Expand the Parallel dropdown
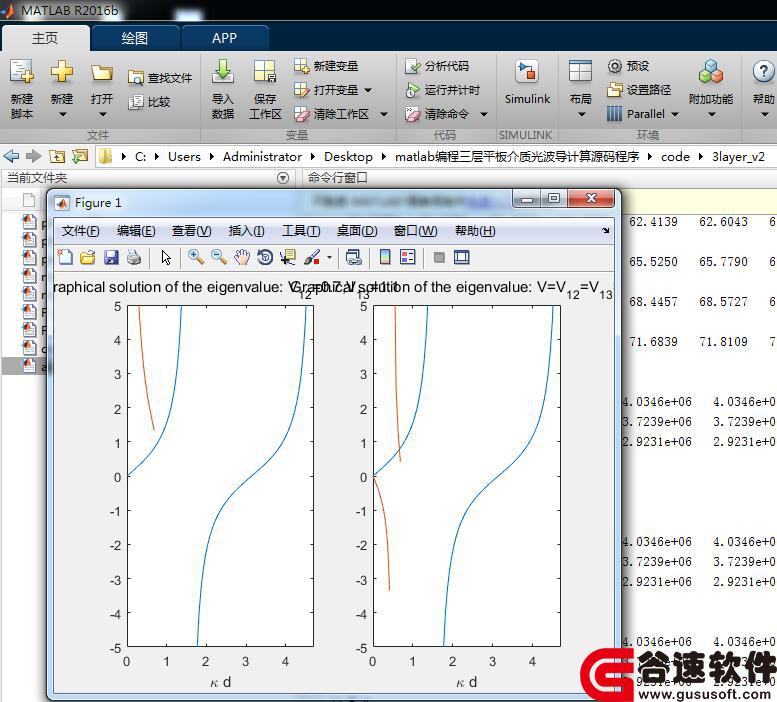This screenshot has width=777, height=702. coord(675,114)
